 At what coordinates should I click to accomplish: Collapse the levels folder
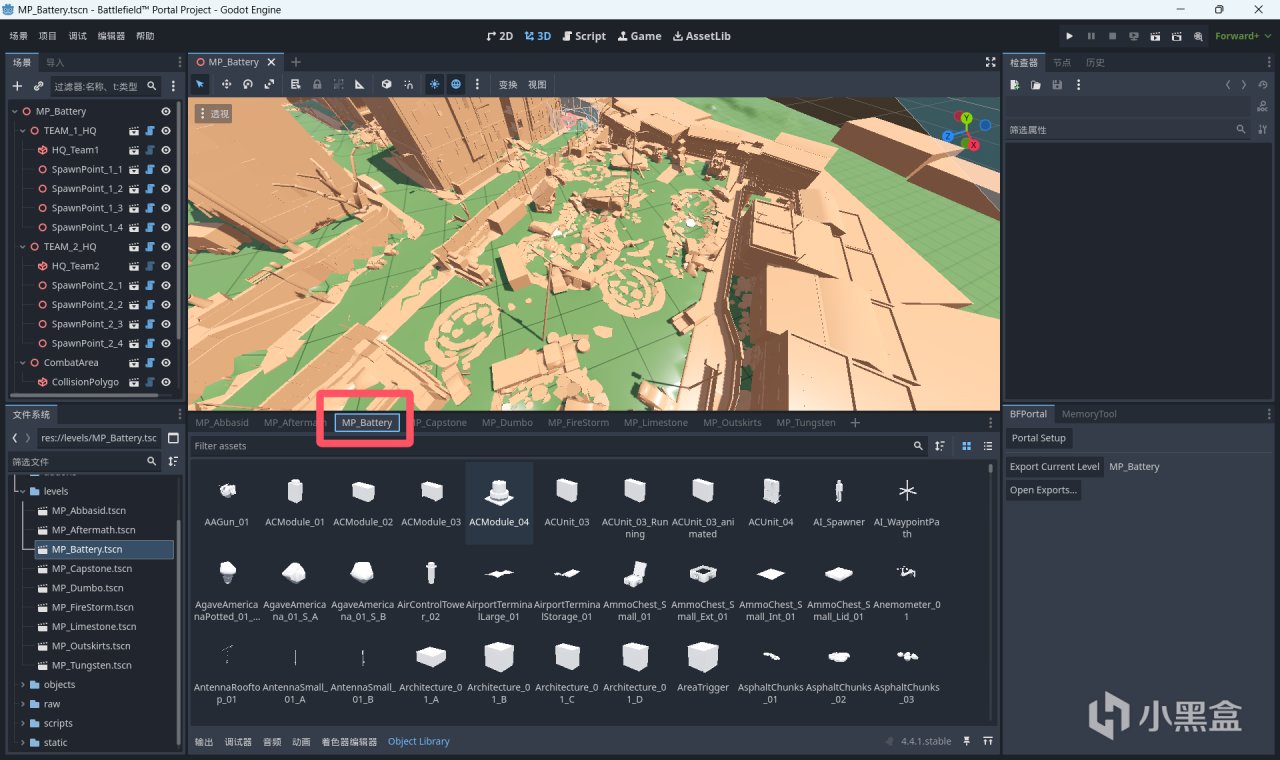click(x=21, y=492)
